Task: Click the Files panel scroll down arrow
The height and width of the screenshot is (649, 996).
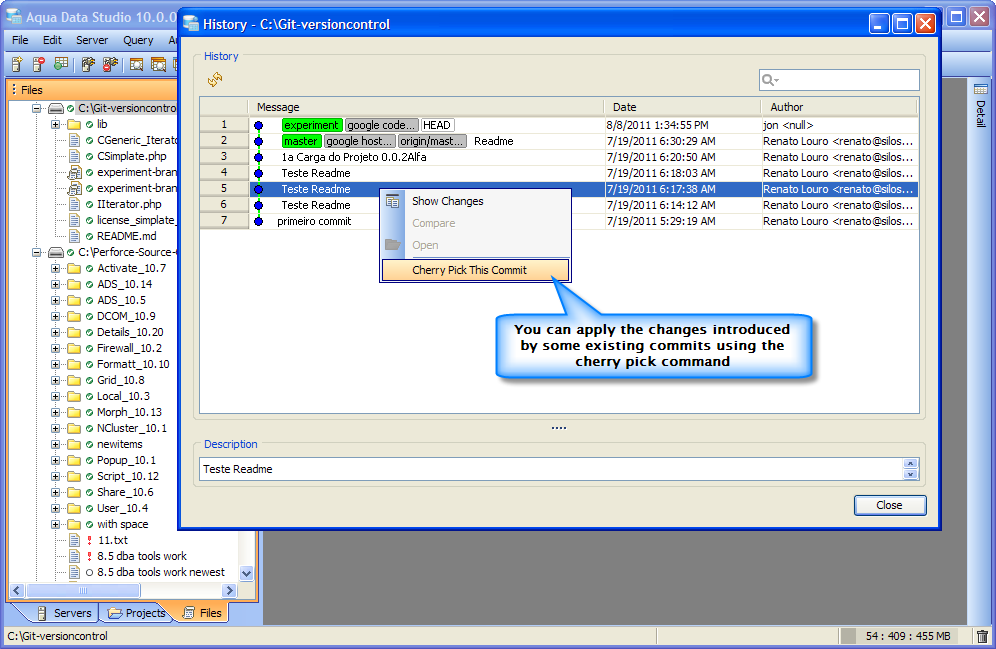Action: 246,573
